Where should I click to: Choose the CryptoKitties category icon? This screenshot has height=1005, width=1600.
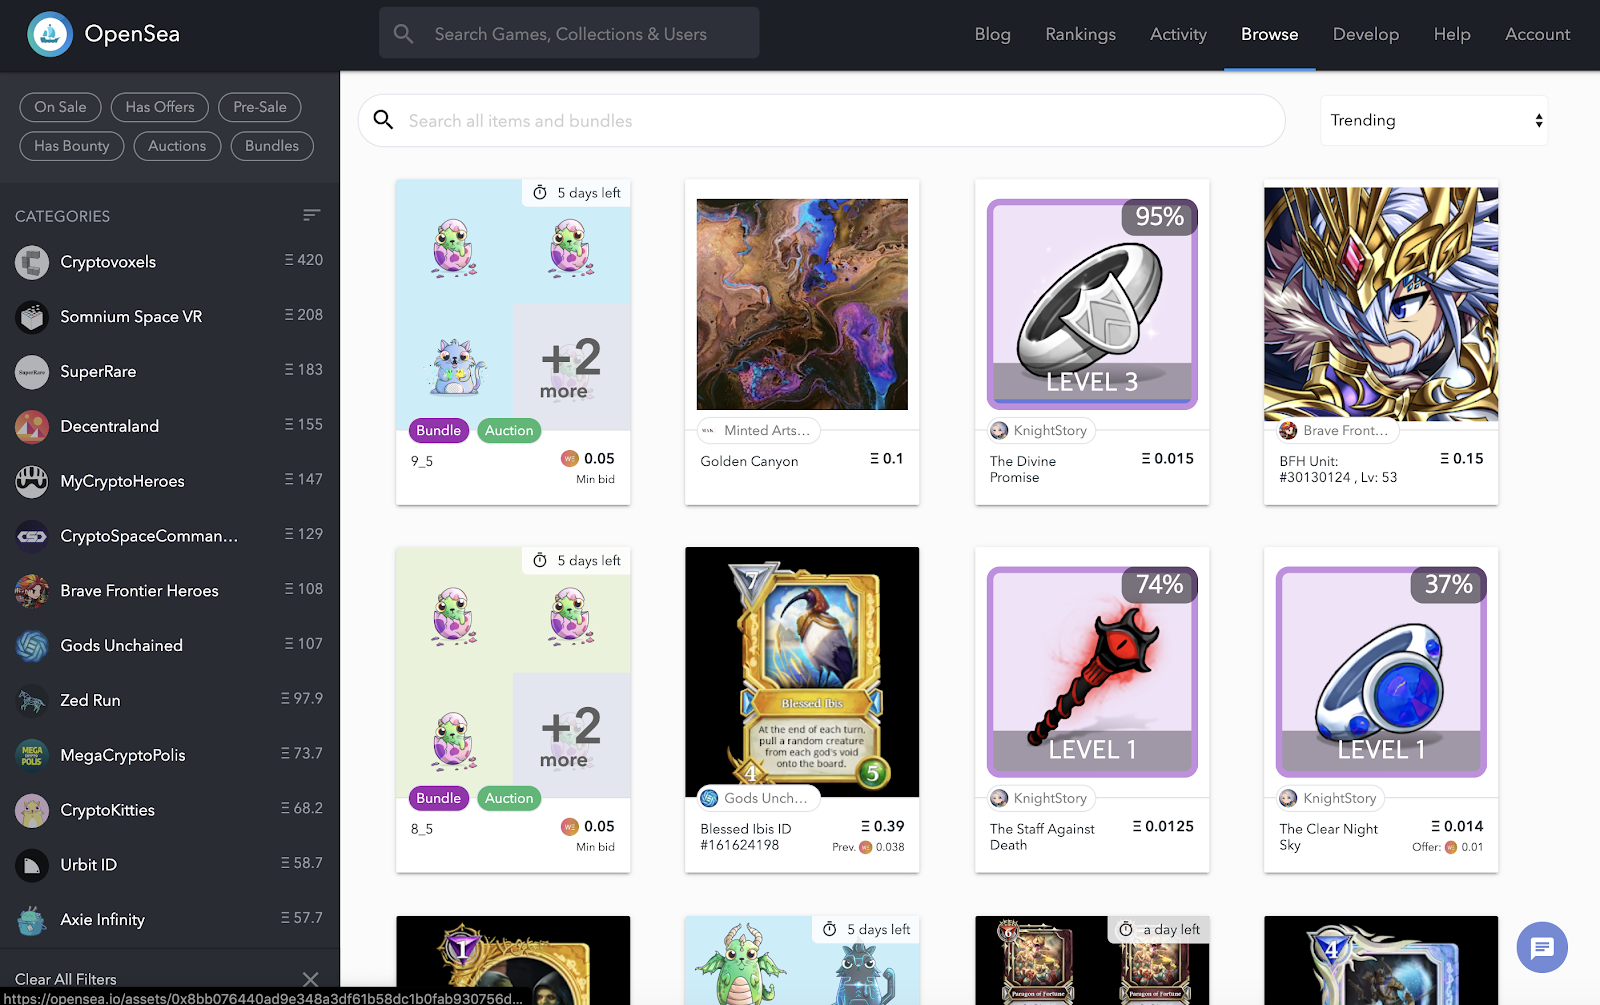[32, 810]
